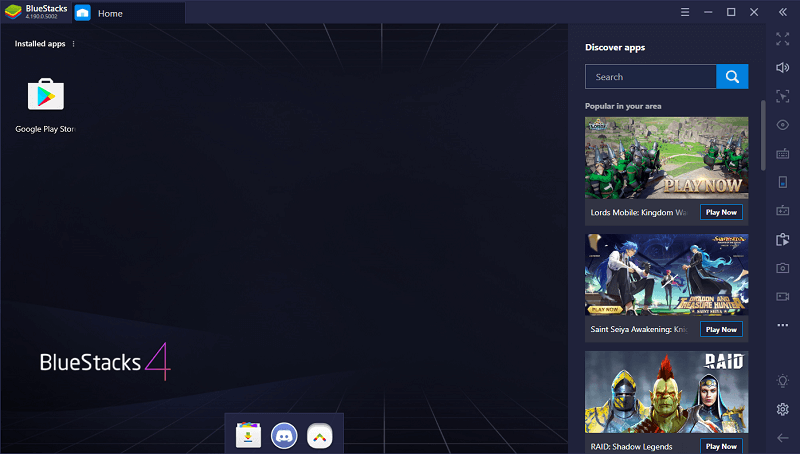Screen dimensions: 800x454
Task: Click the Installed apps heading
Action: [40, 44]
